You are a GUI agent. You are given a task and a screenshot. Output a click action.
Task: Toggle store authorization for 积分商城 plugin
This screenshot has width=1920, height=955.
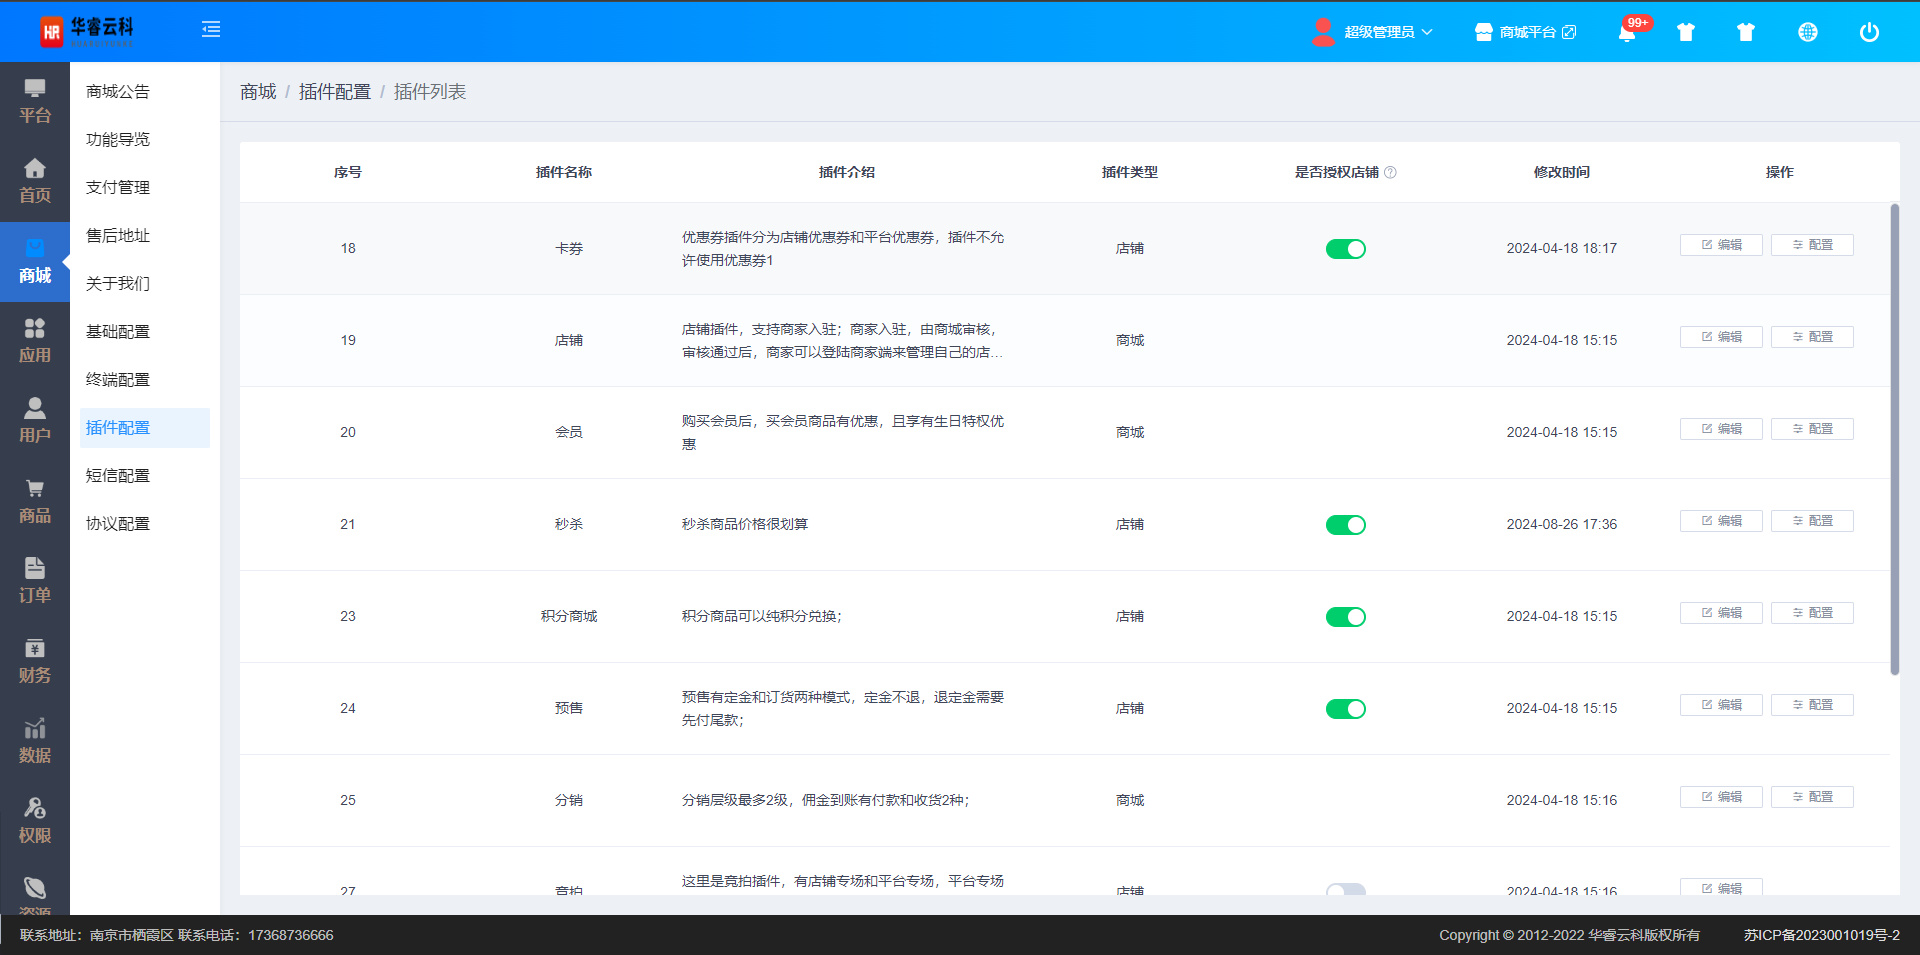pos(1345,617)
